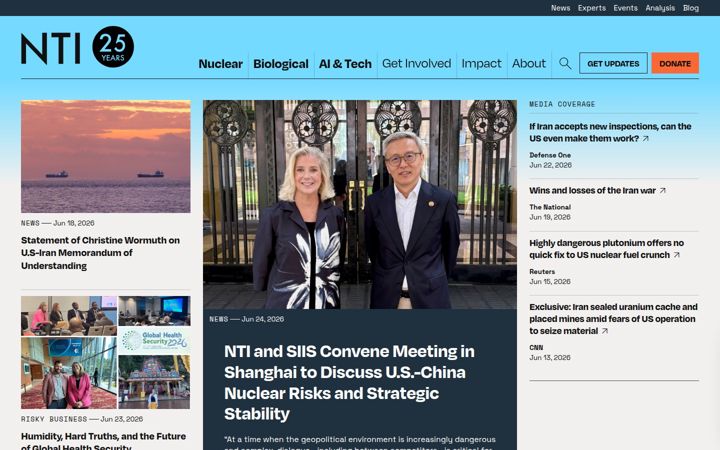Open the Shanghai meeting featured photo
Image resolution: width=720 pixels, height=450 pixels.
coord(360,204)
